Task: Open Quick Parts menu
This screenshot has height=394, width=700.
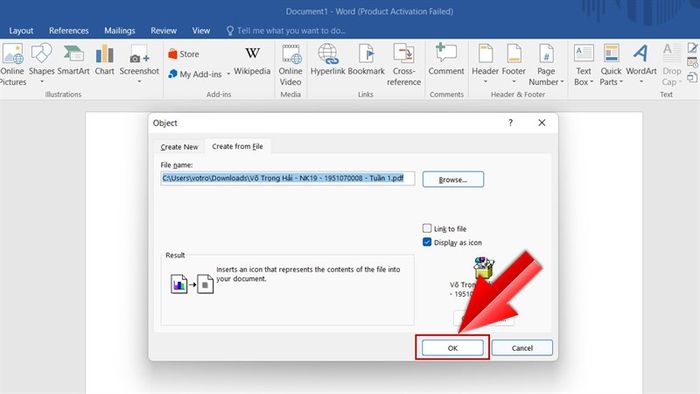Action: (611, 65)
